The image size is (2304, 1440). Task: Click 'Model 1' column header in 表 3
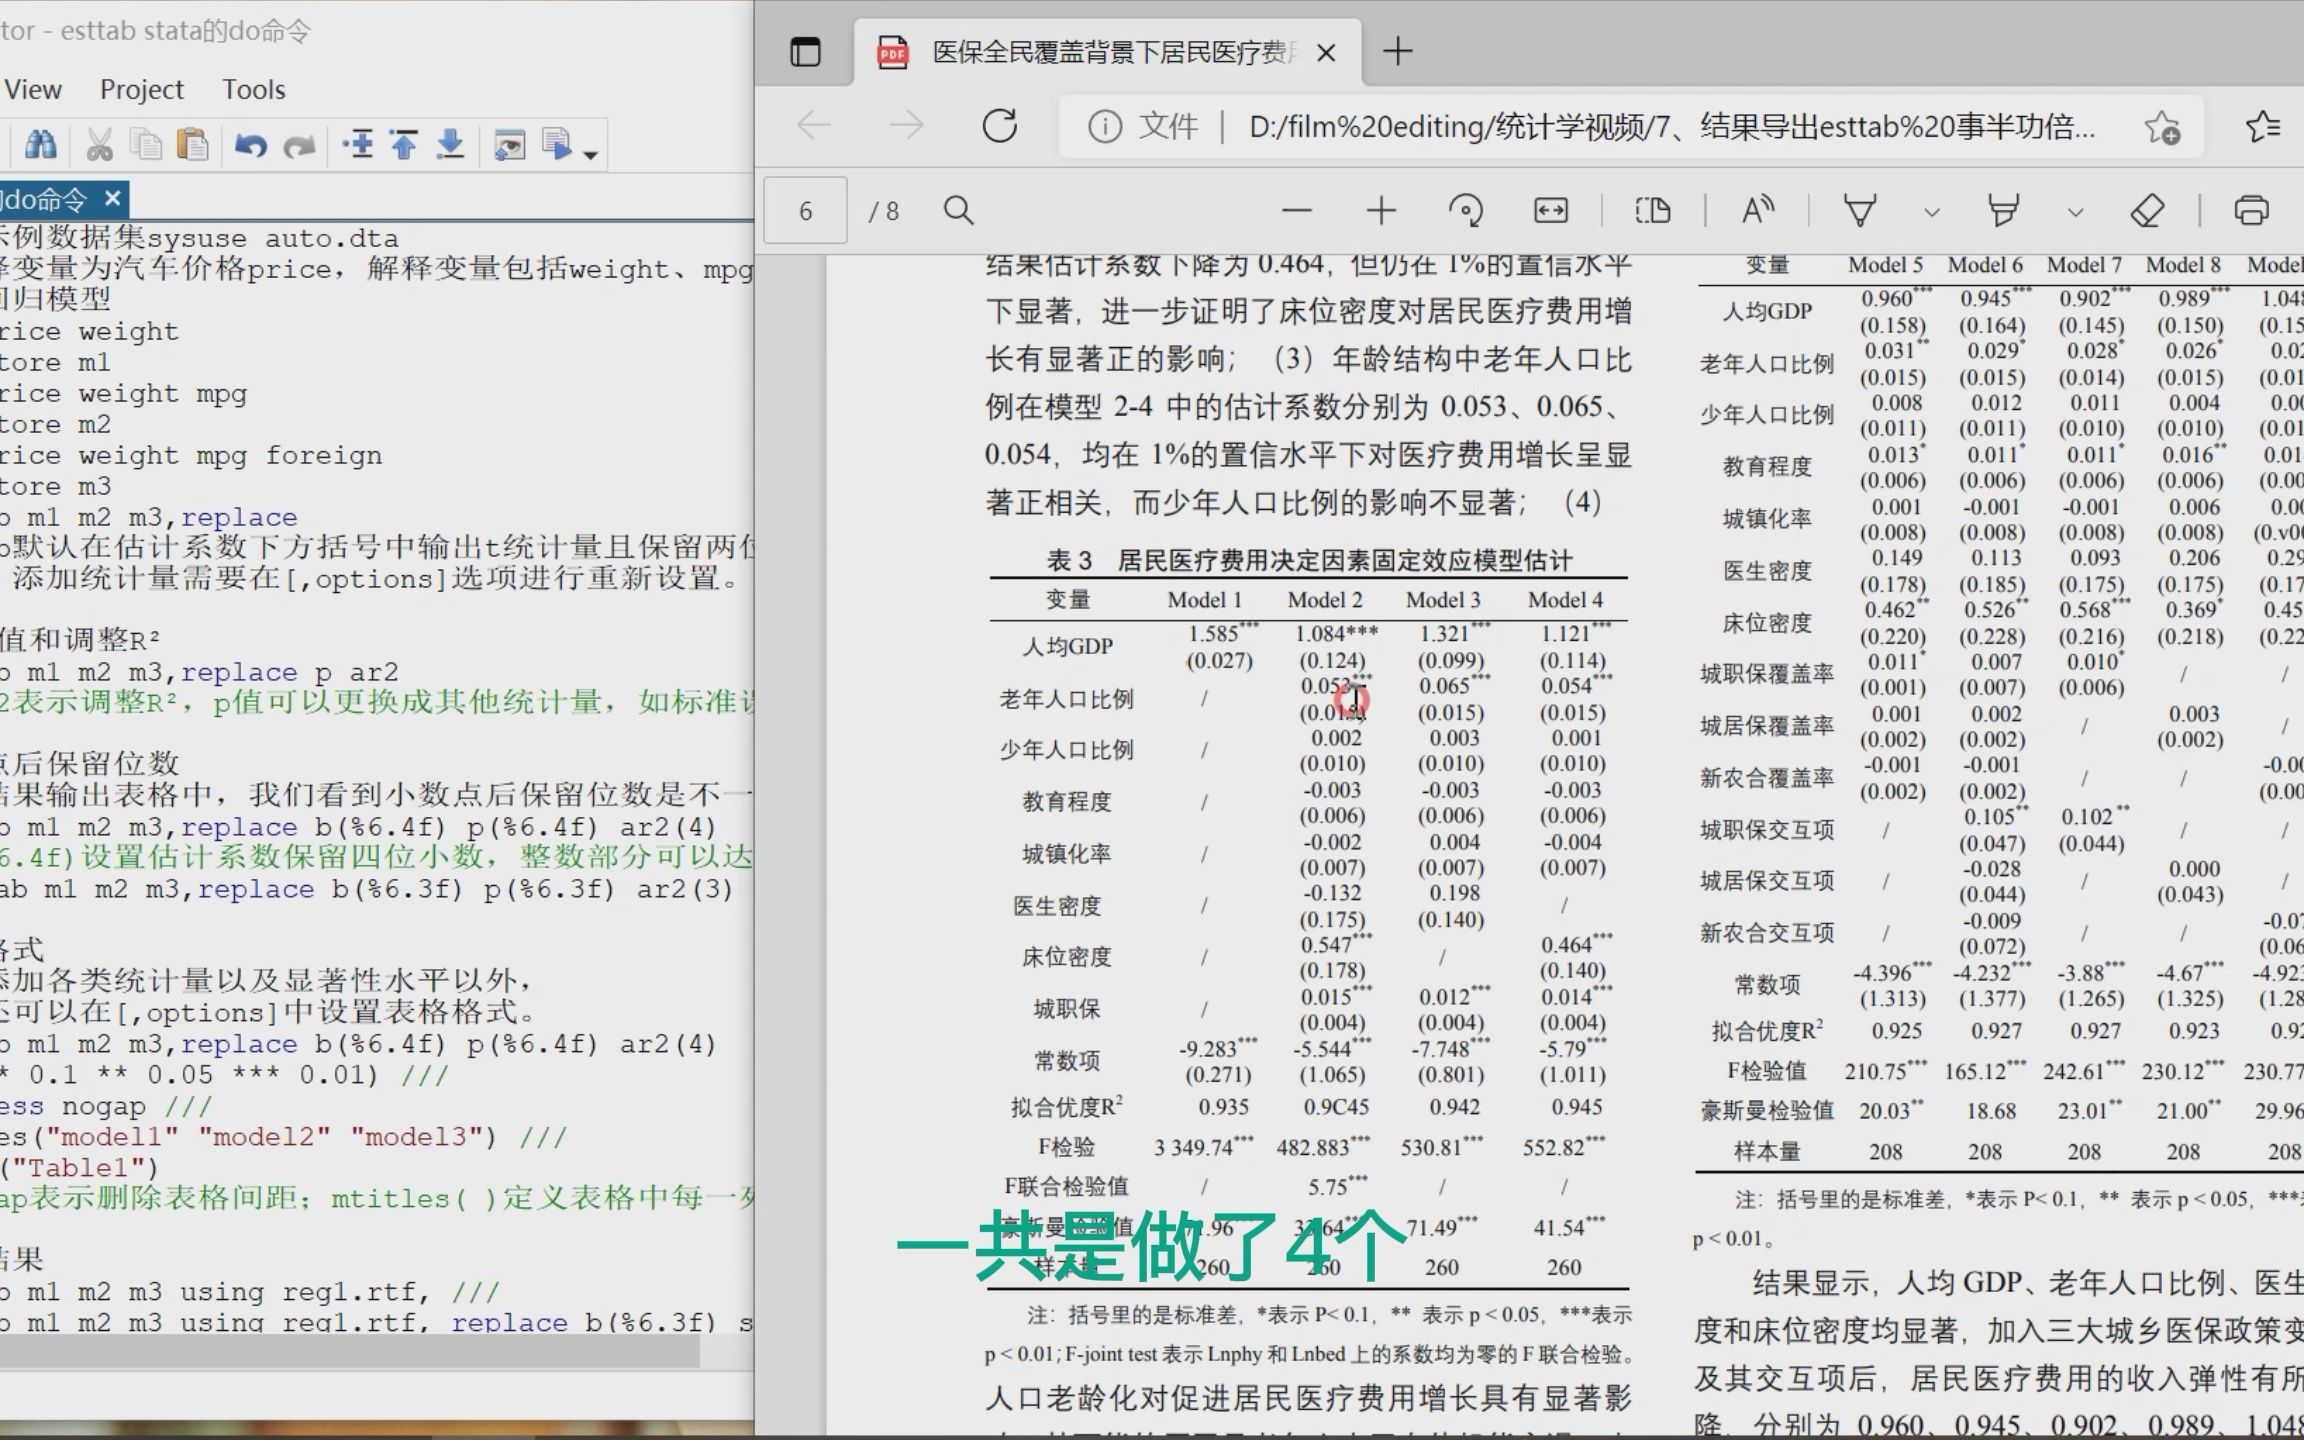tap(1204, 600)
